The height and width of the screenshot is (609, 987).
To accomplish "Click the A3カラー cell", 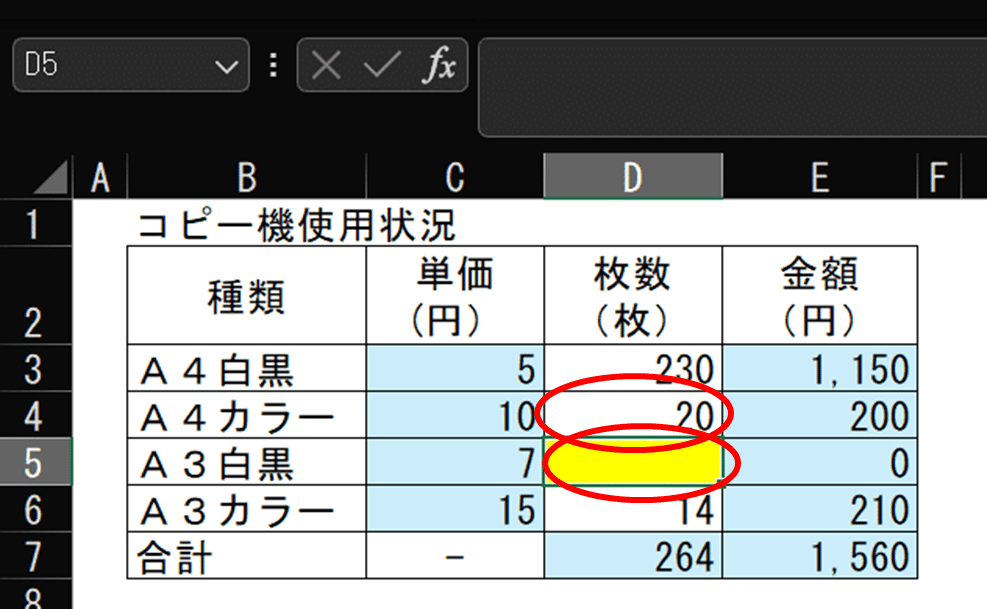I will click(x=247, y=509).
